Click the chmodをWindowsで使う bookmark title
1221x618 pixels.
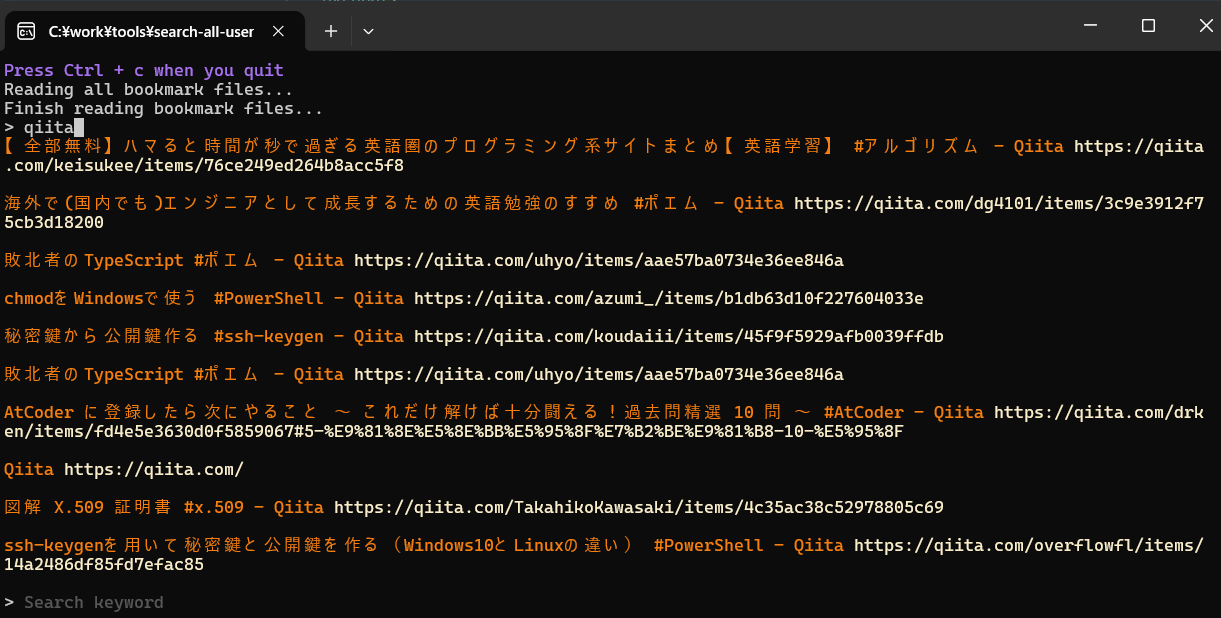pos(100,298)
